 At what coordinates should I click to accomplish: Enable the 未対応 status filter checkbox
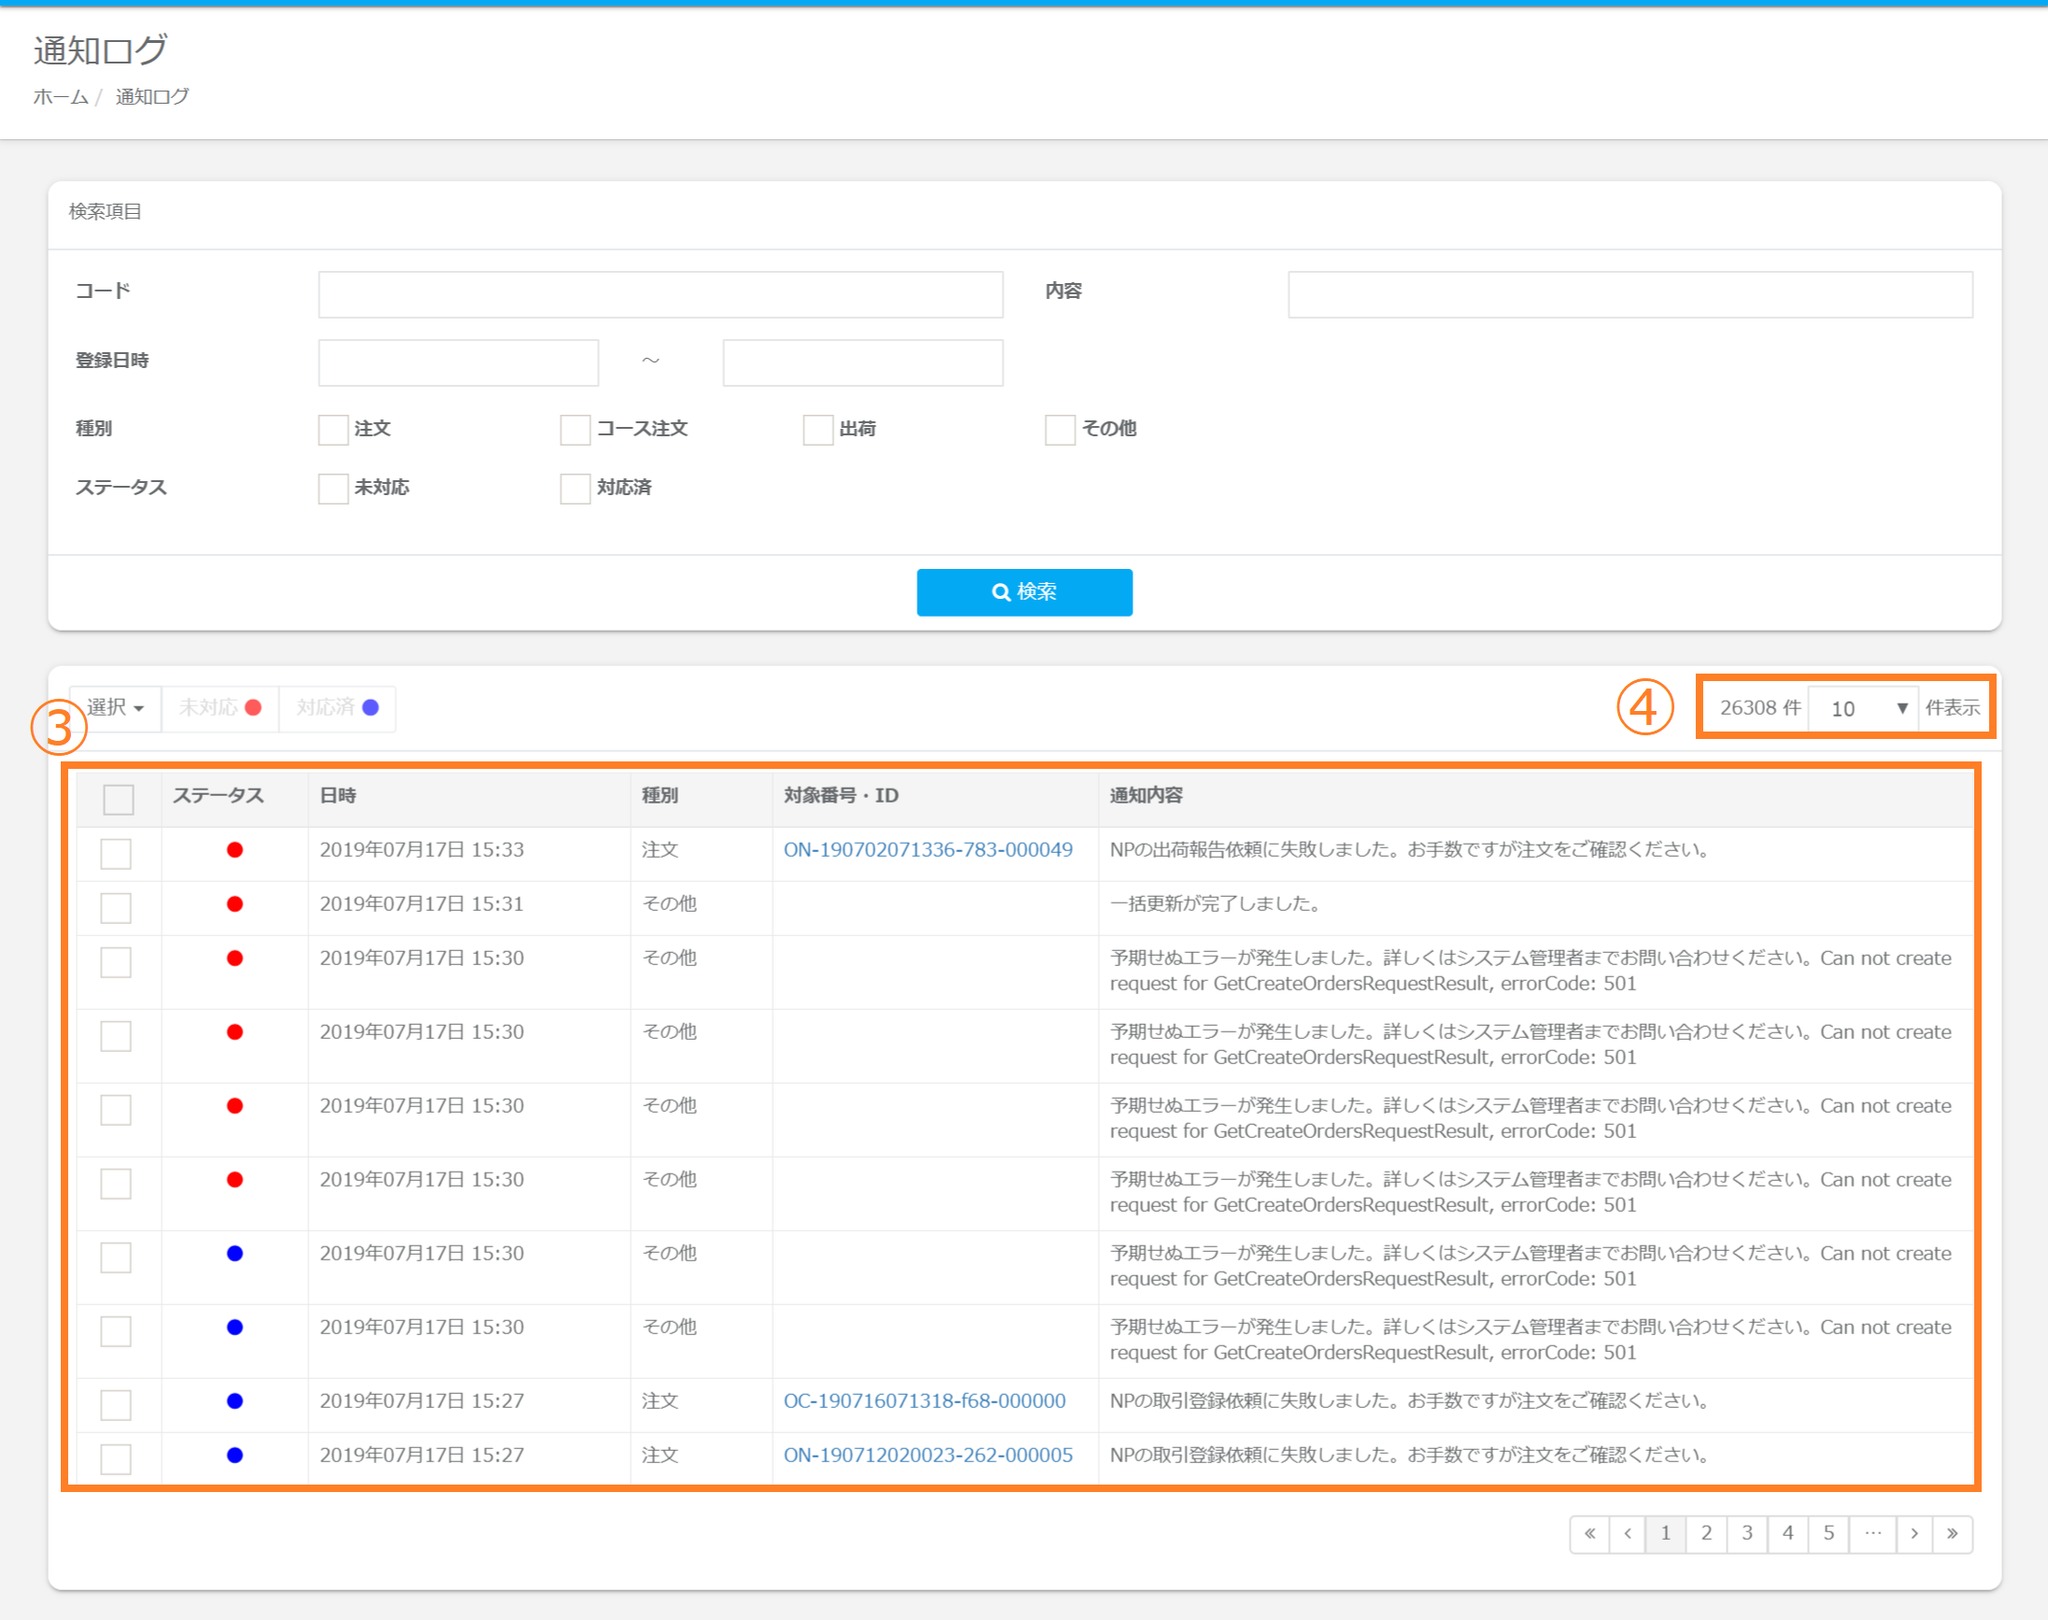pos(333,488)
